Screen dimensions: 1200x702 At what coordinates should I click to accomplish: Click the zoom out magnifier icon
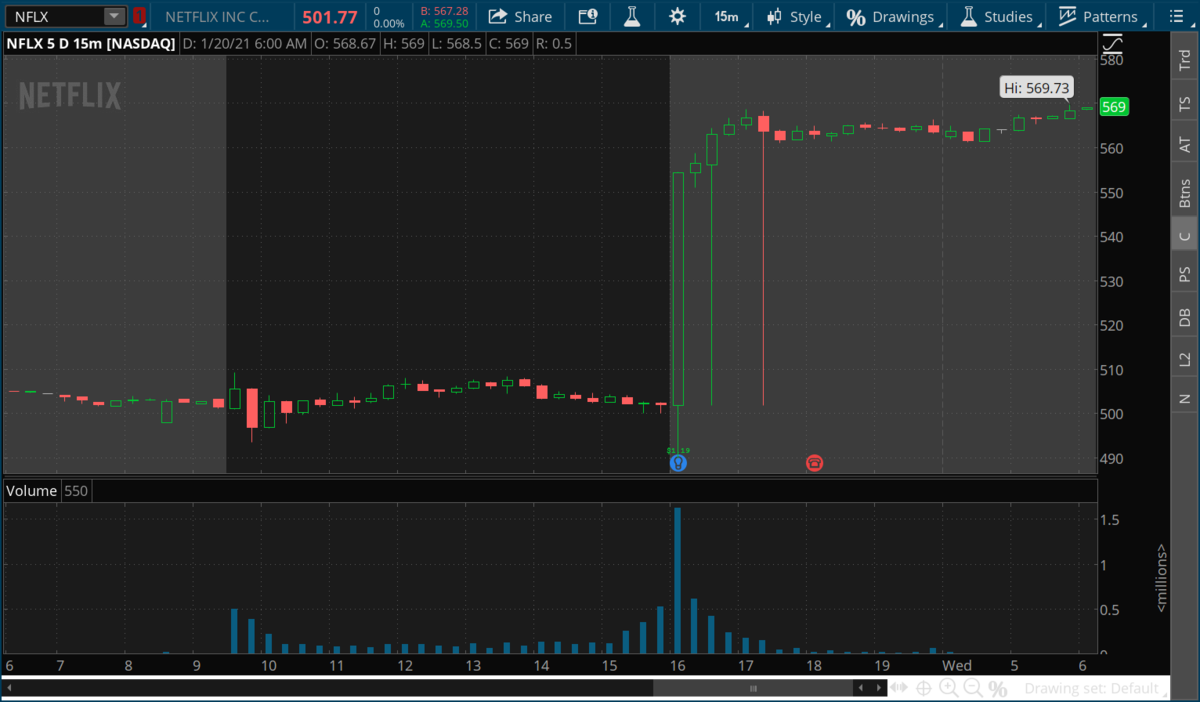(973, 688)
